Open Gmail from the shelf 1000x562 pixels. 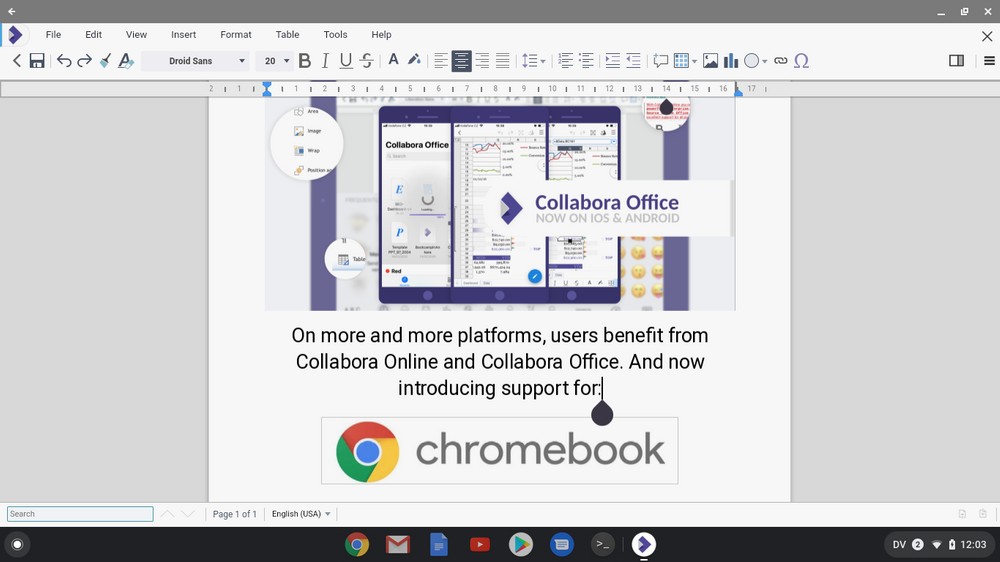397,544
